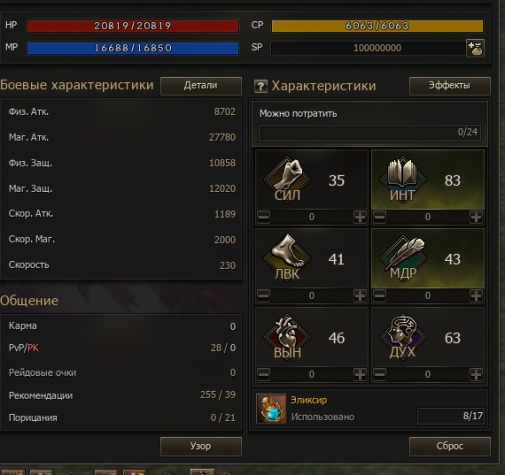Open the Эффекты button
This screenshot has height=475, width=505.
(449, 86)
